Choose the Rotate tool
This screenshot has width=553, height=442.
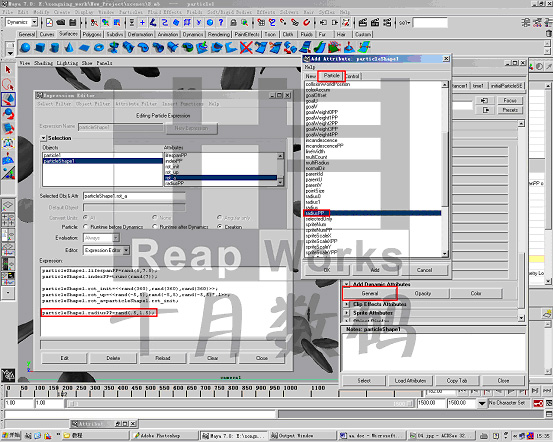tap(8, 114)
